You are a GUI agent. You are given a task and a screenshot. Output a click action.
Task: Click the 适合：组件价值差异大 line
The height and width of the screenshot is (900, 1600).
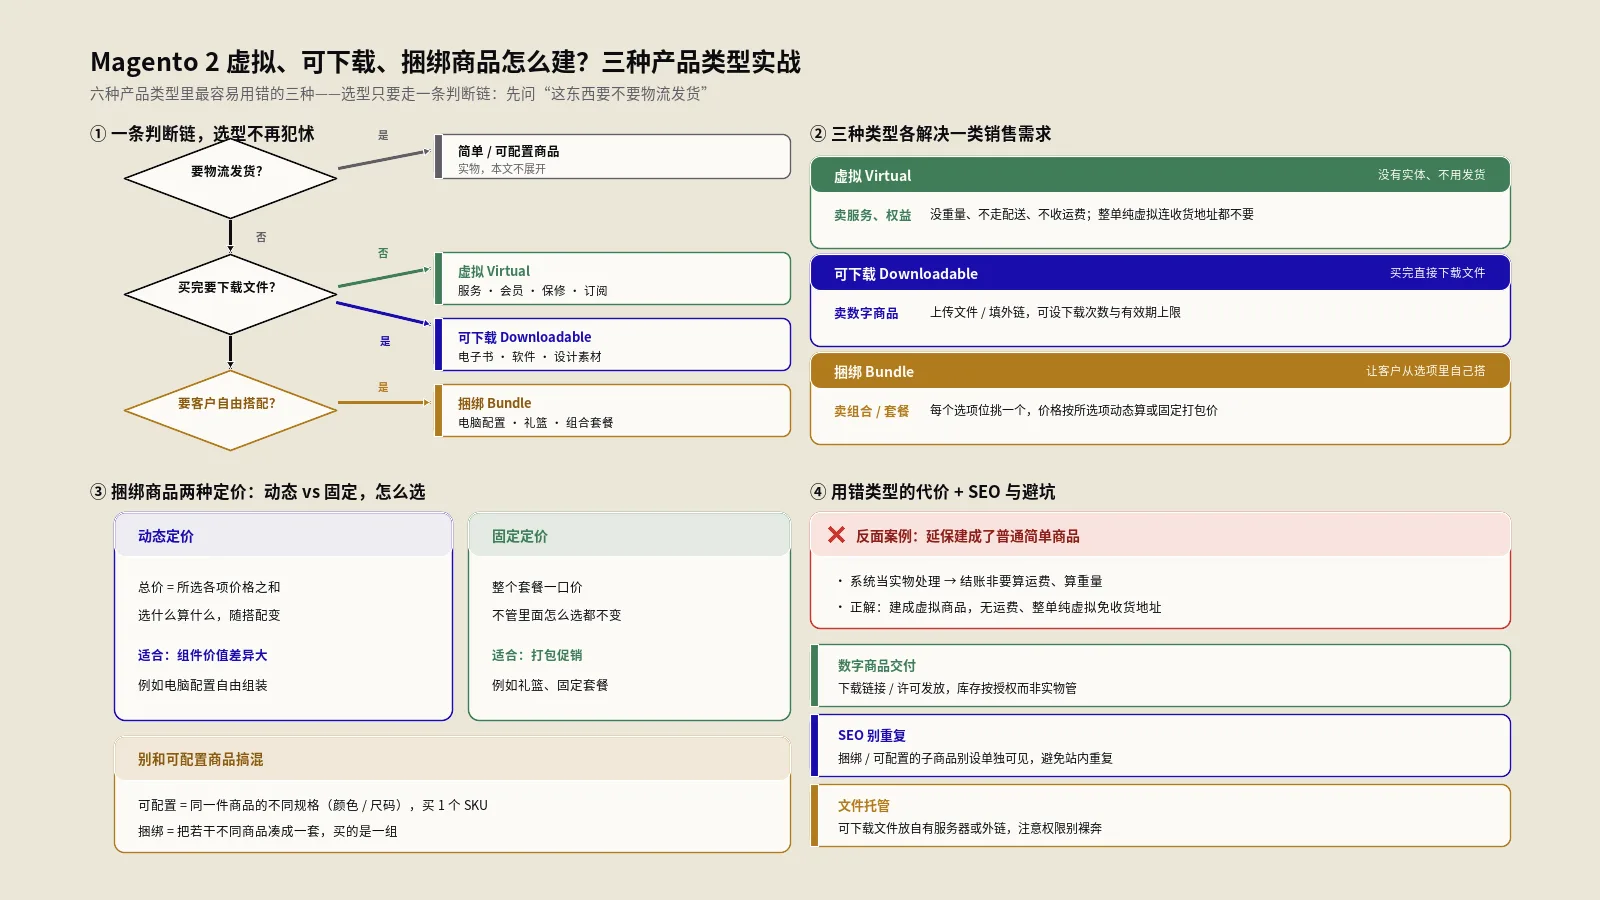coord(202,655)
